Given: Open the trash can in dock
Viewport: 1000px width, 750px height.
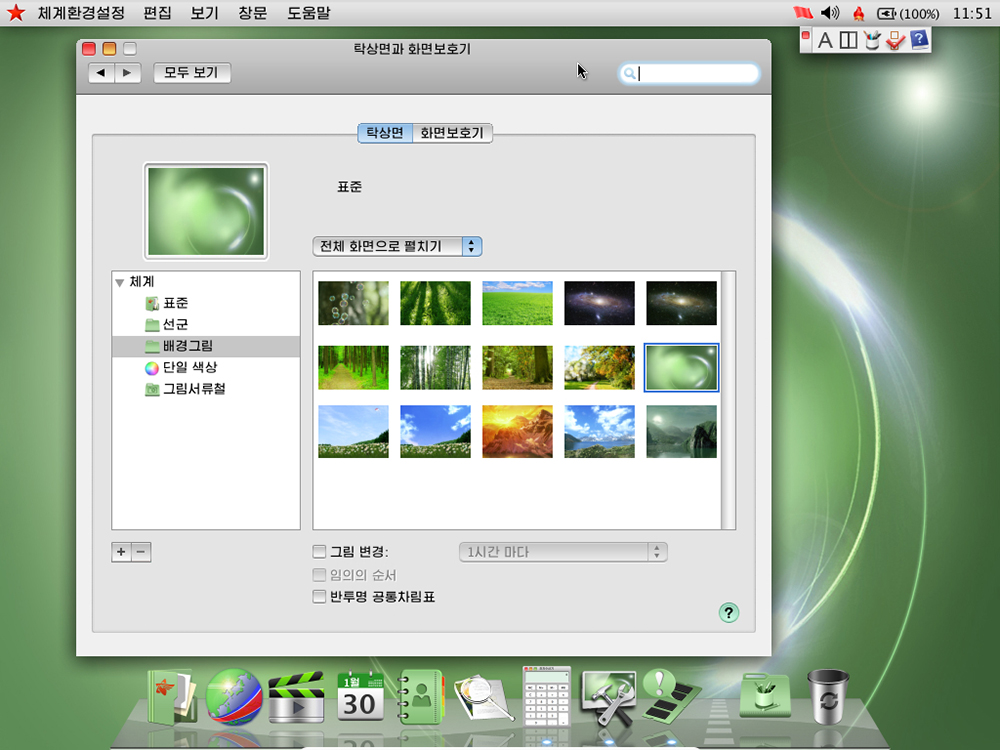Looking at the screenshot, I should click(828, 696).
